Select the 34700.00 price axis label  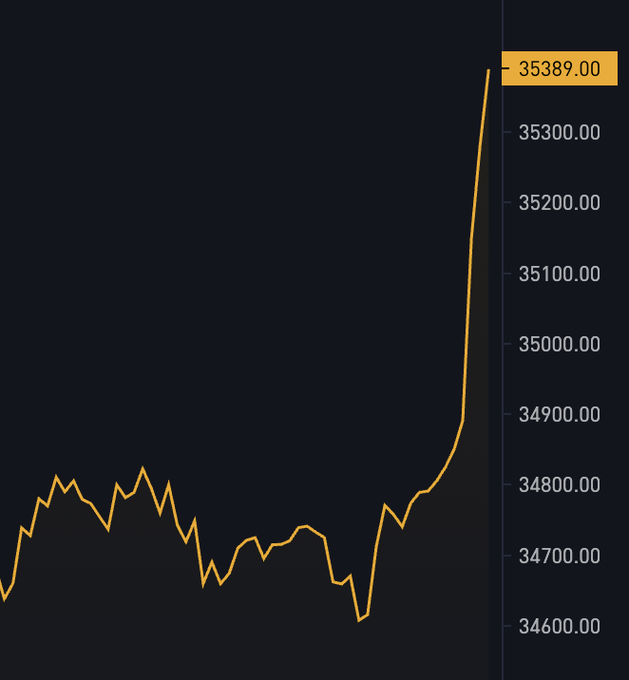click(560, 556)
